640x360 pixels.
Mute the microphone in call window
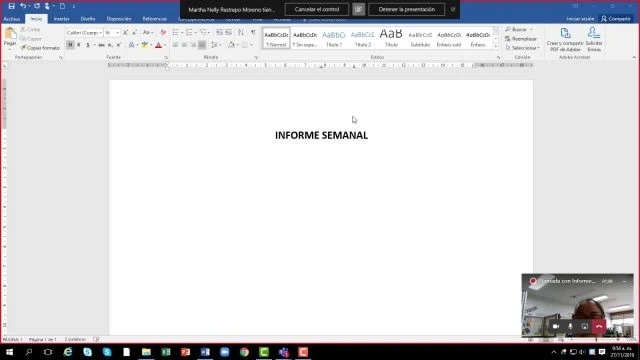570,327
